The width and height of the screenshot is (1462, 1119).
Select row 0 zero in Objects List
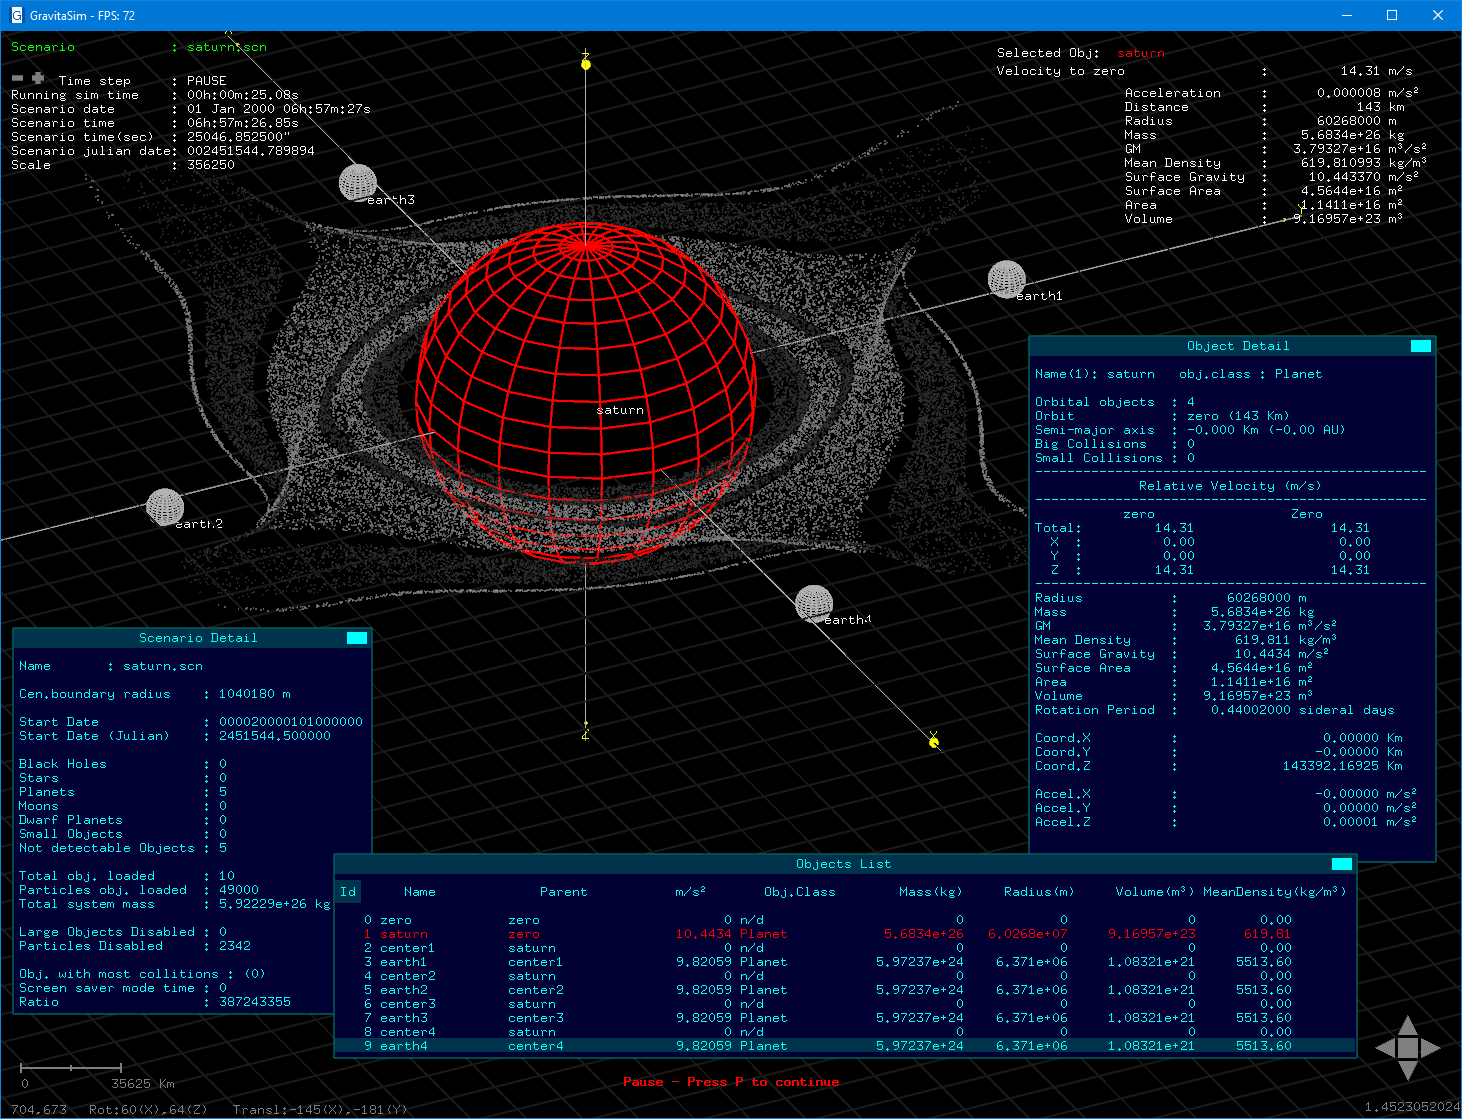coord(845,920)
